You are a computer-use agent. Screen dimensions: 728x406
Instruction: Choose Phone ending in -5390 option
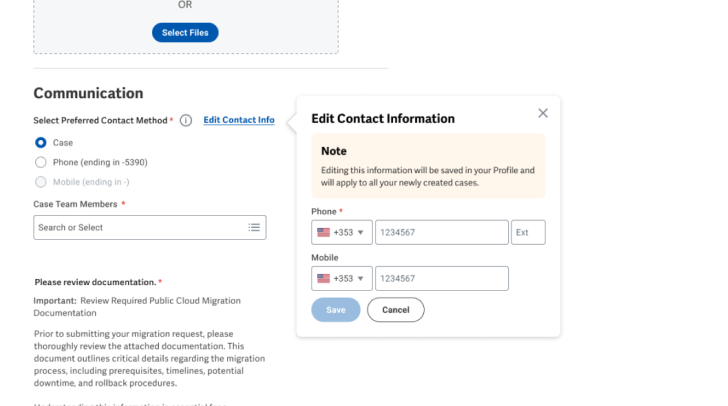point(41,162)
